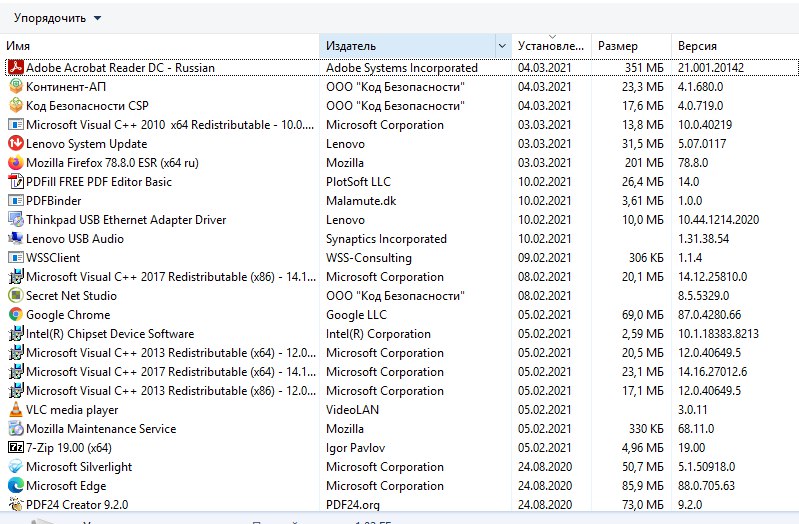Image resolution: width=799 pixels, height=524 pixels.
Task: Select the Континент-АП name text
Action: click(x=66, y=87)
